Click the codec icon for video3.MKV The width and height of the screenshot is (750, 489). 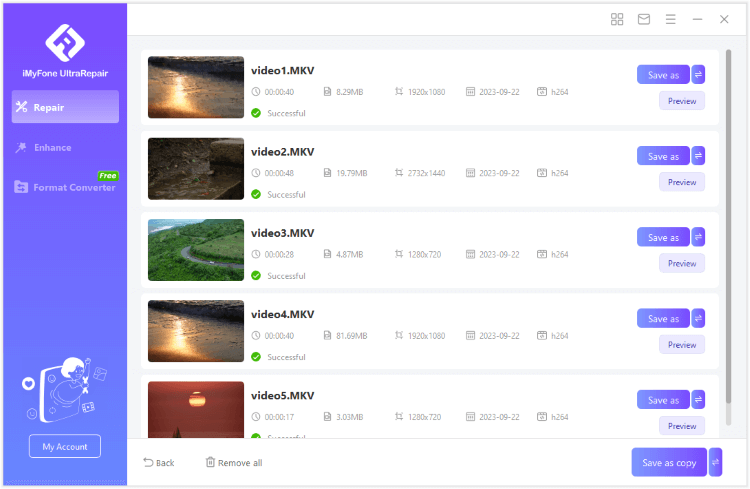click(541, 254)
